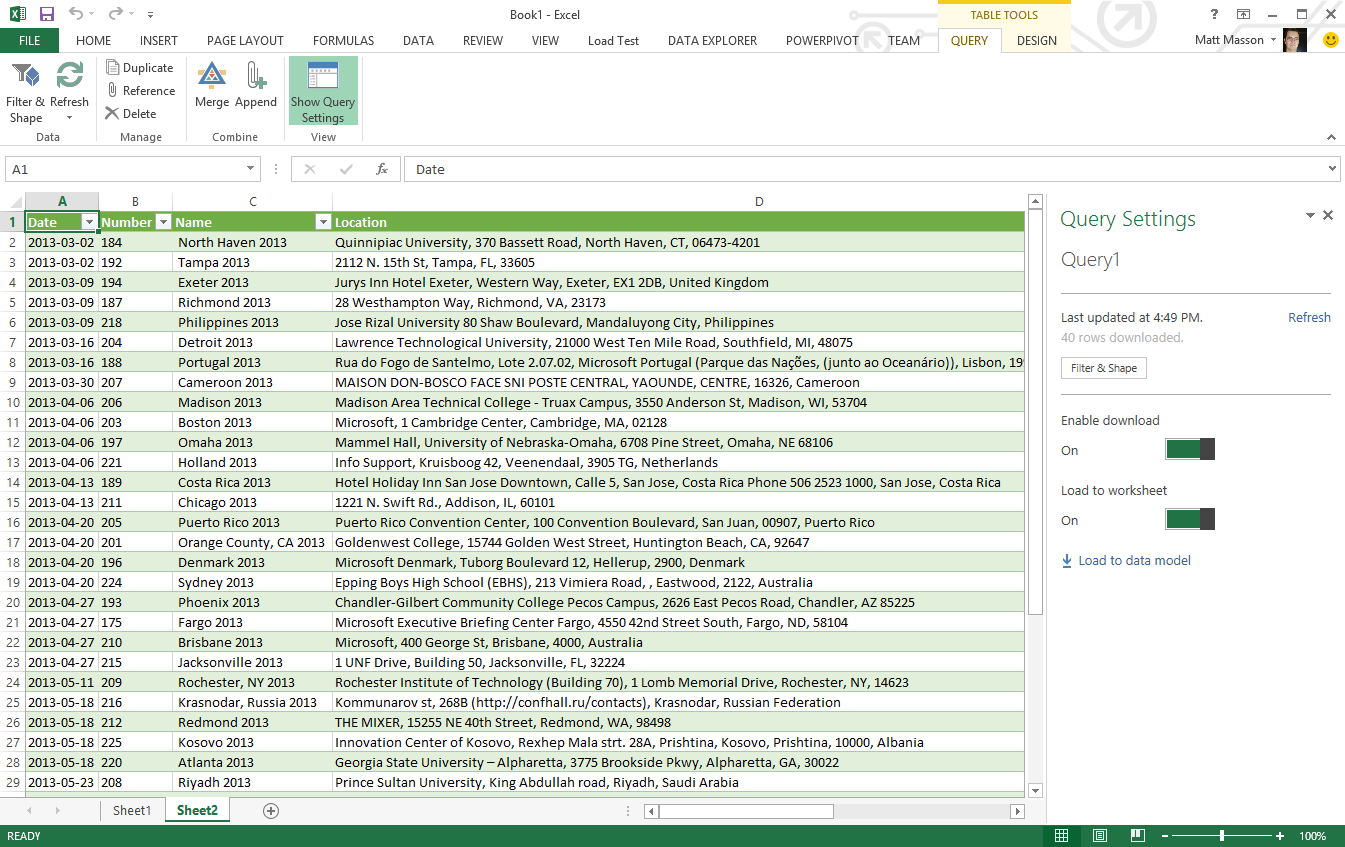
Task: Zoom in with the plus button
Action: pos(1280,836)
